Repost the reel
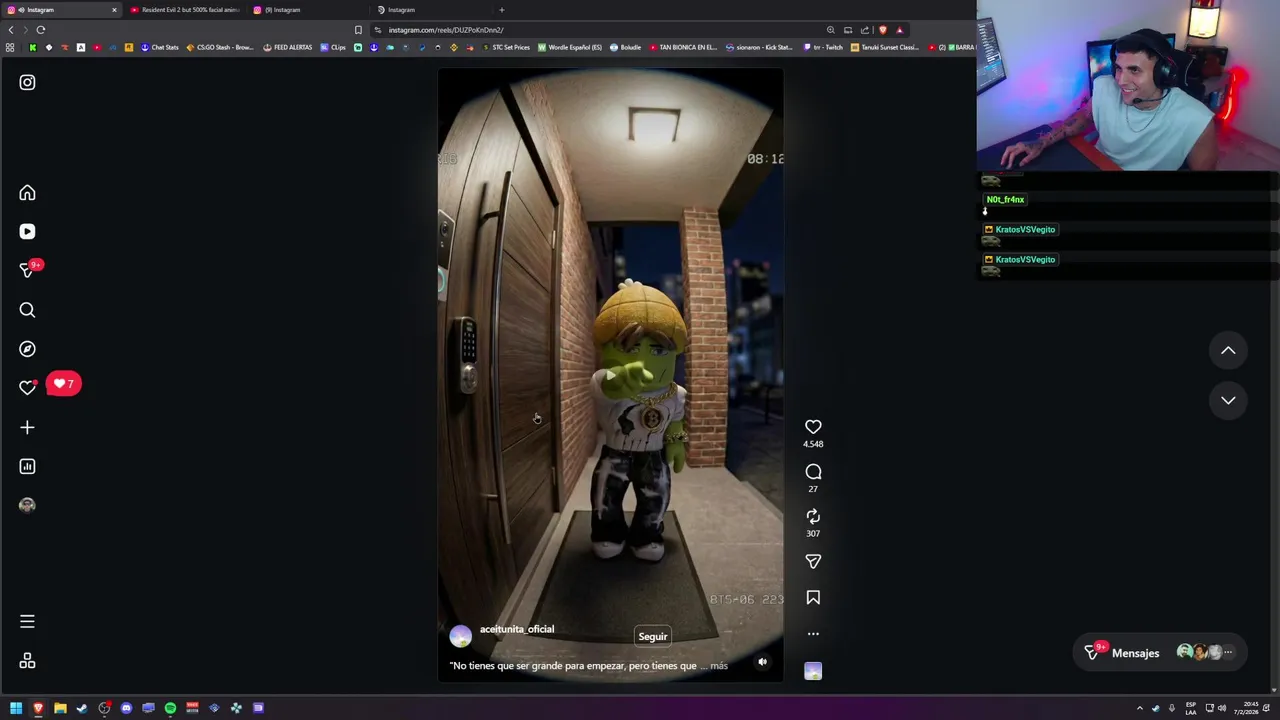The image size is (1280, 720). tap(813, 516)
